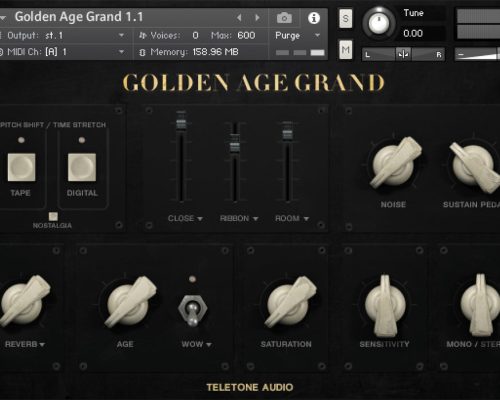Viewport: 500px width, 400px height.
Task: Load the next instrument preset arrow
Action: tap(257, 17)
